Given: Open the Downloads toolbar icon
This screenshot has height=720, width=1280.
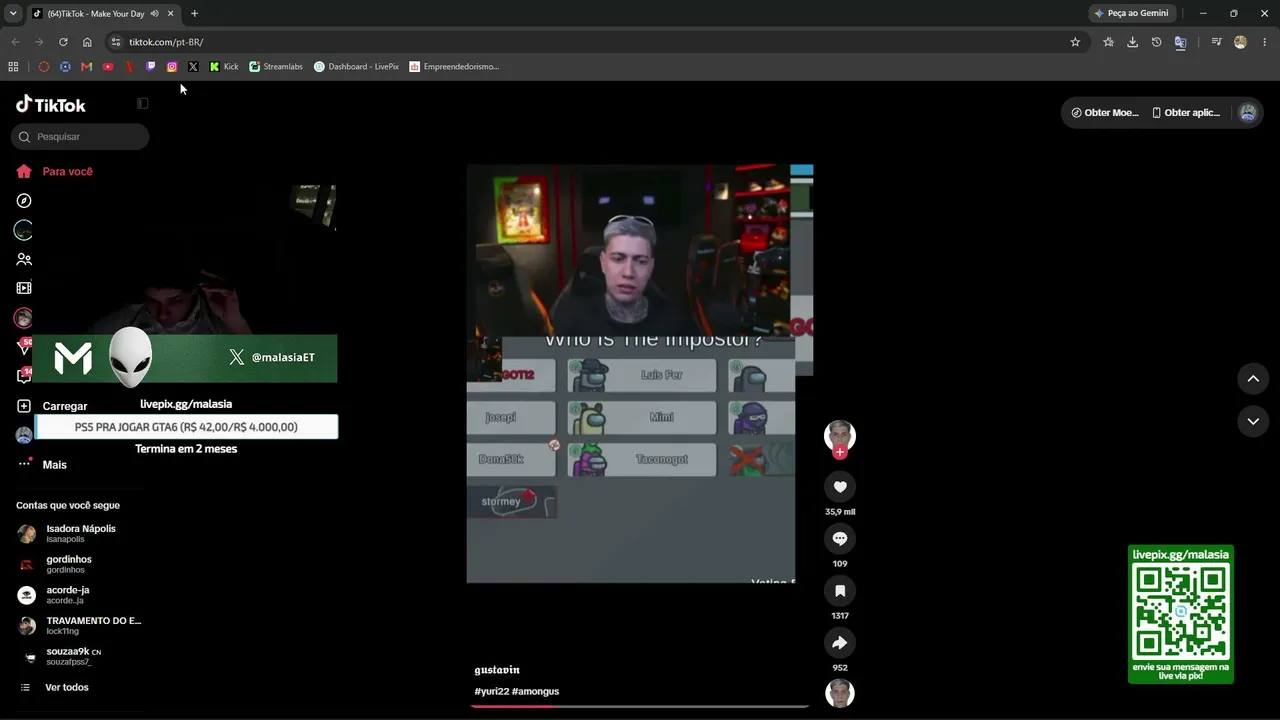Looking at the screenshot, I should 1132,42.
